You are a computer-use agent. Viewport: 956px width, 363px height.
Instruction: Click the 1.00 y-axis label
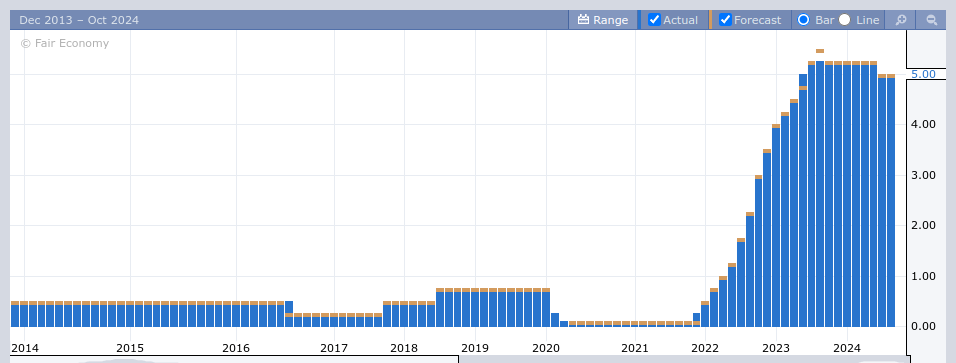click(923, 276)
